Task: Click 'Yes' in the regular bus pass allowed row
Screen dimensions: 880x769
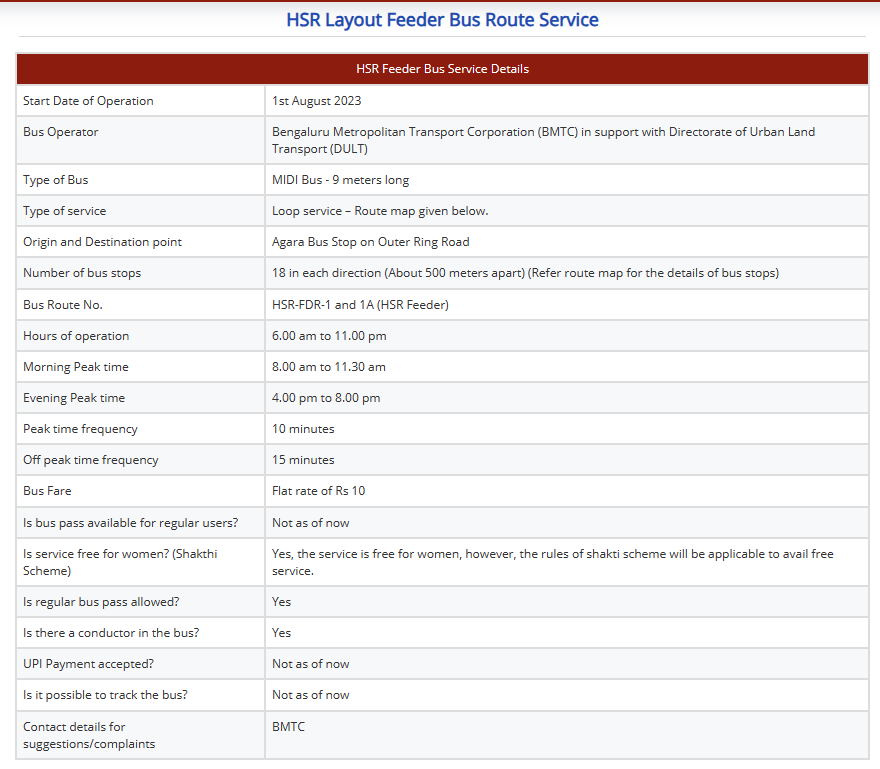Action: coord(282,602)
